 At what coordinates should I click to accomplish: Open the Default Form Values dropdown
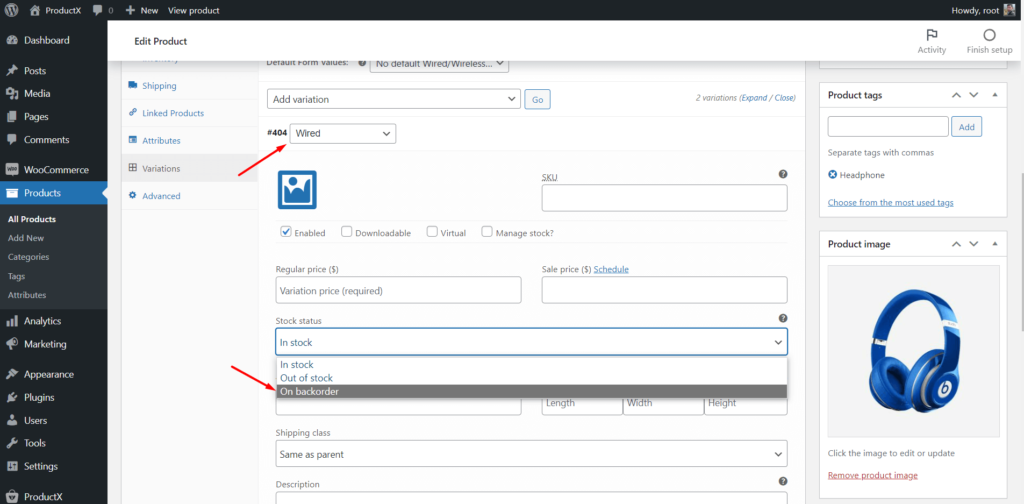coord(440,63)
